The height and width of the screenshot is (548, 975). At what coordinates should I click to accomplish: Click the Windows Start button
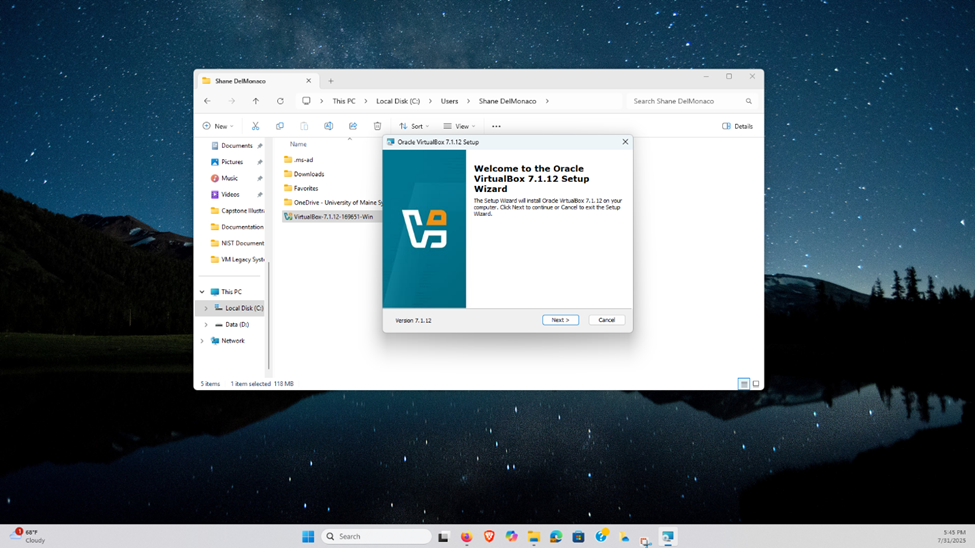[x=308, y=537]
